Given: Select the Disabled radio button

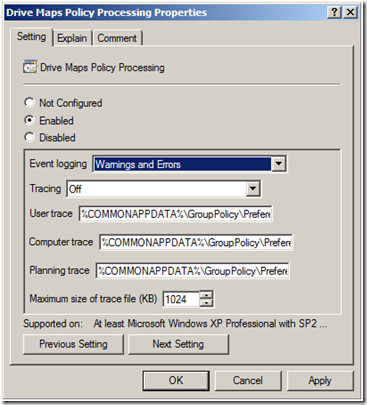Looking at the screenshot, I should [29, 137].
